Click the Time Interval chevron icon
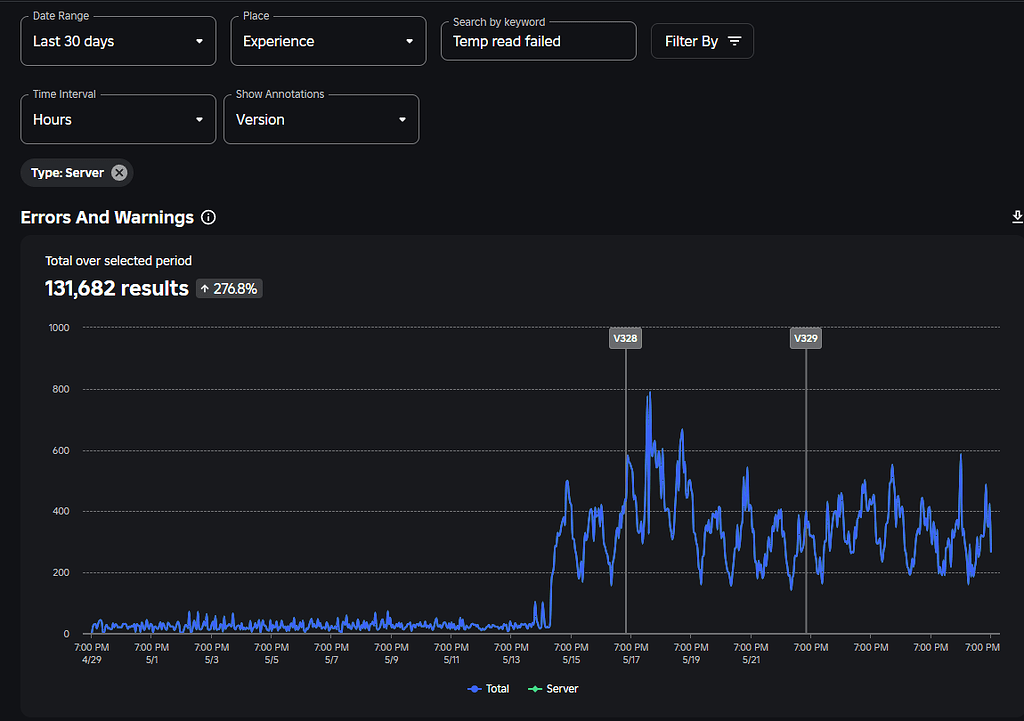1024x721 pixels. coord(199,118)
